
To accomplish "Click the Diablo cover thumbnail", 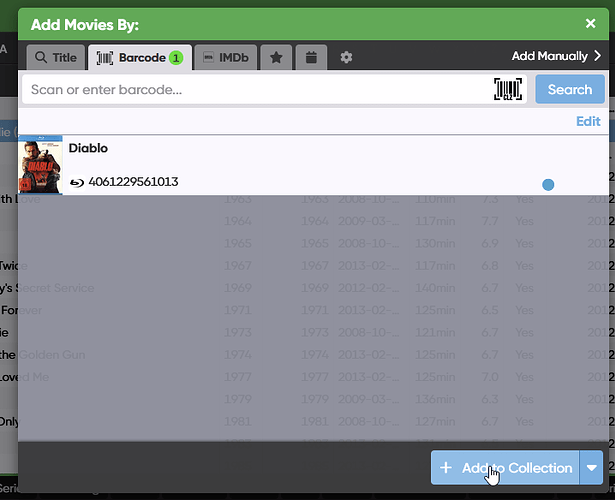I will pos(40,165).
